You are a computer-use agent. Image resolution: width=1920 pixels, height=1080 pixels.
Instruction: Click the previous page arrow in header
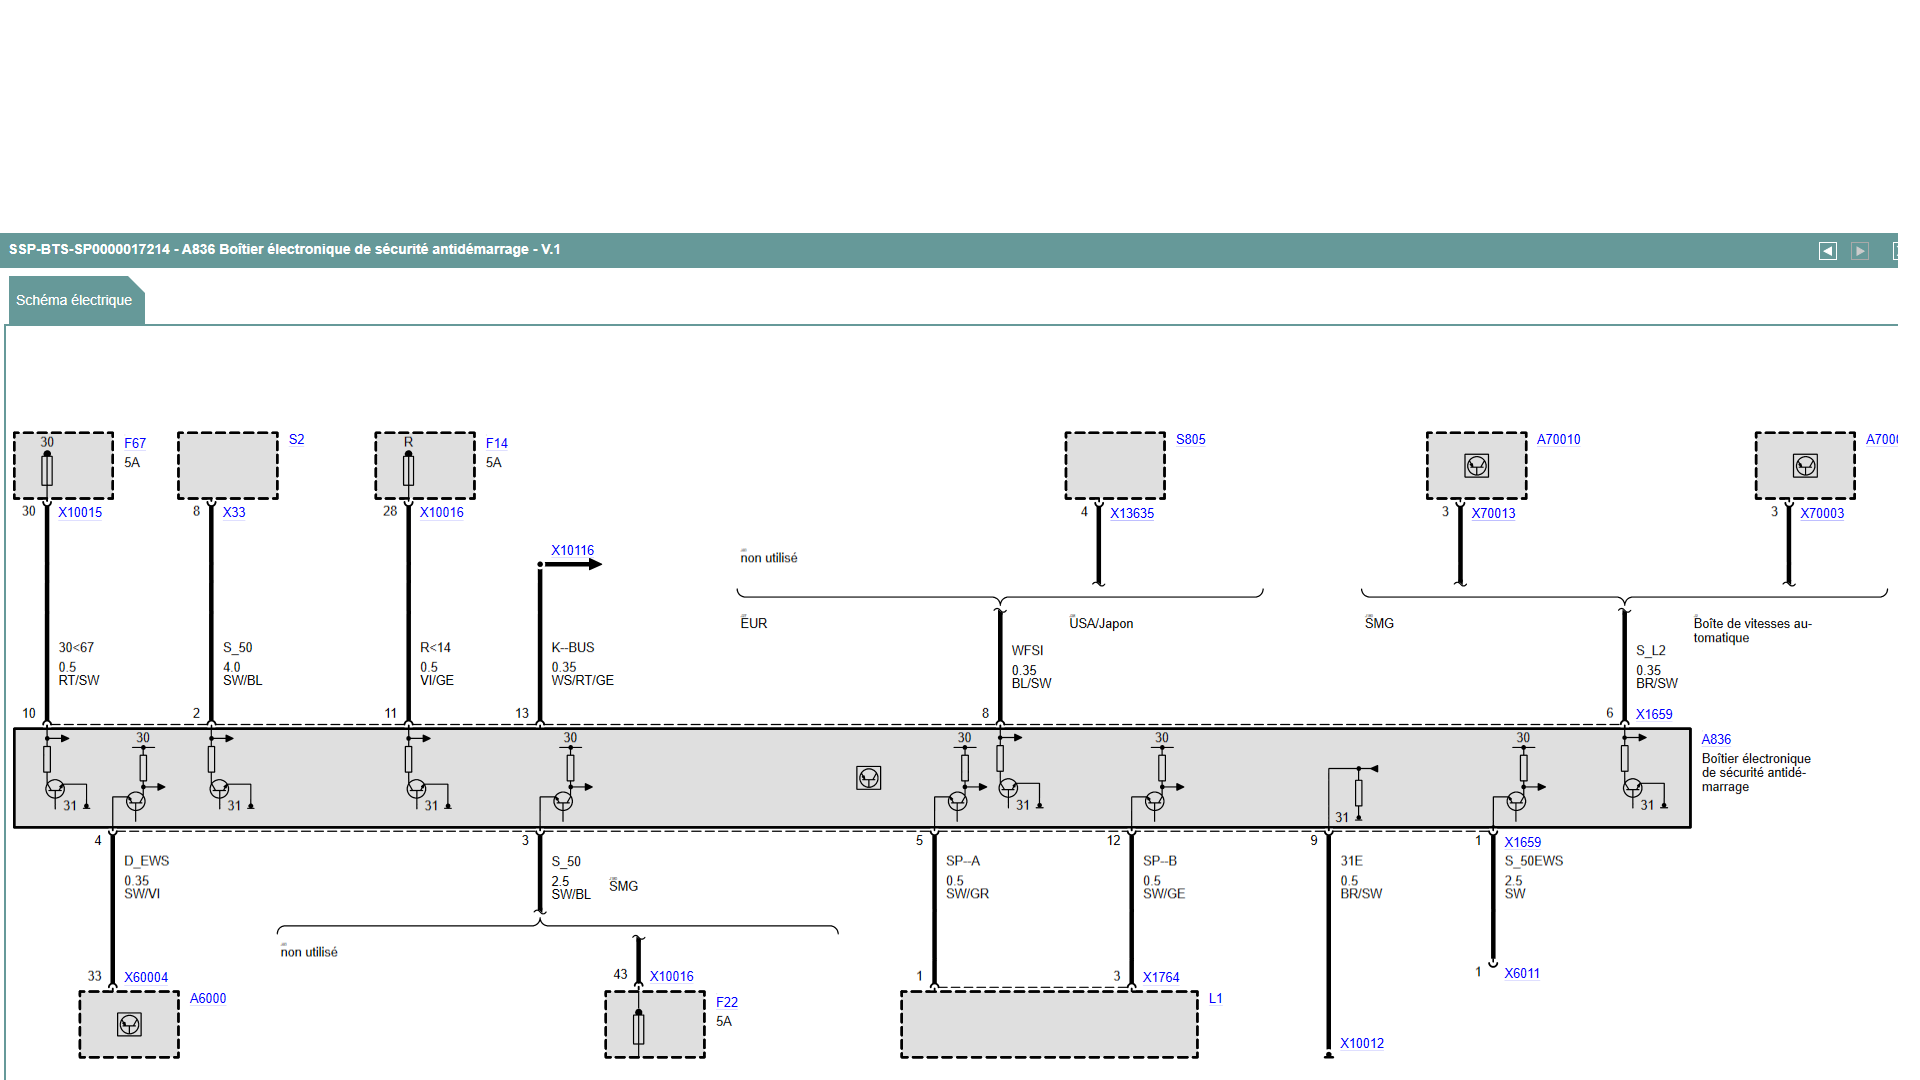pyautogui.click(x=1827, y=251)
